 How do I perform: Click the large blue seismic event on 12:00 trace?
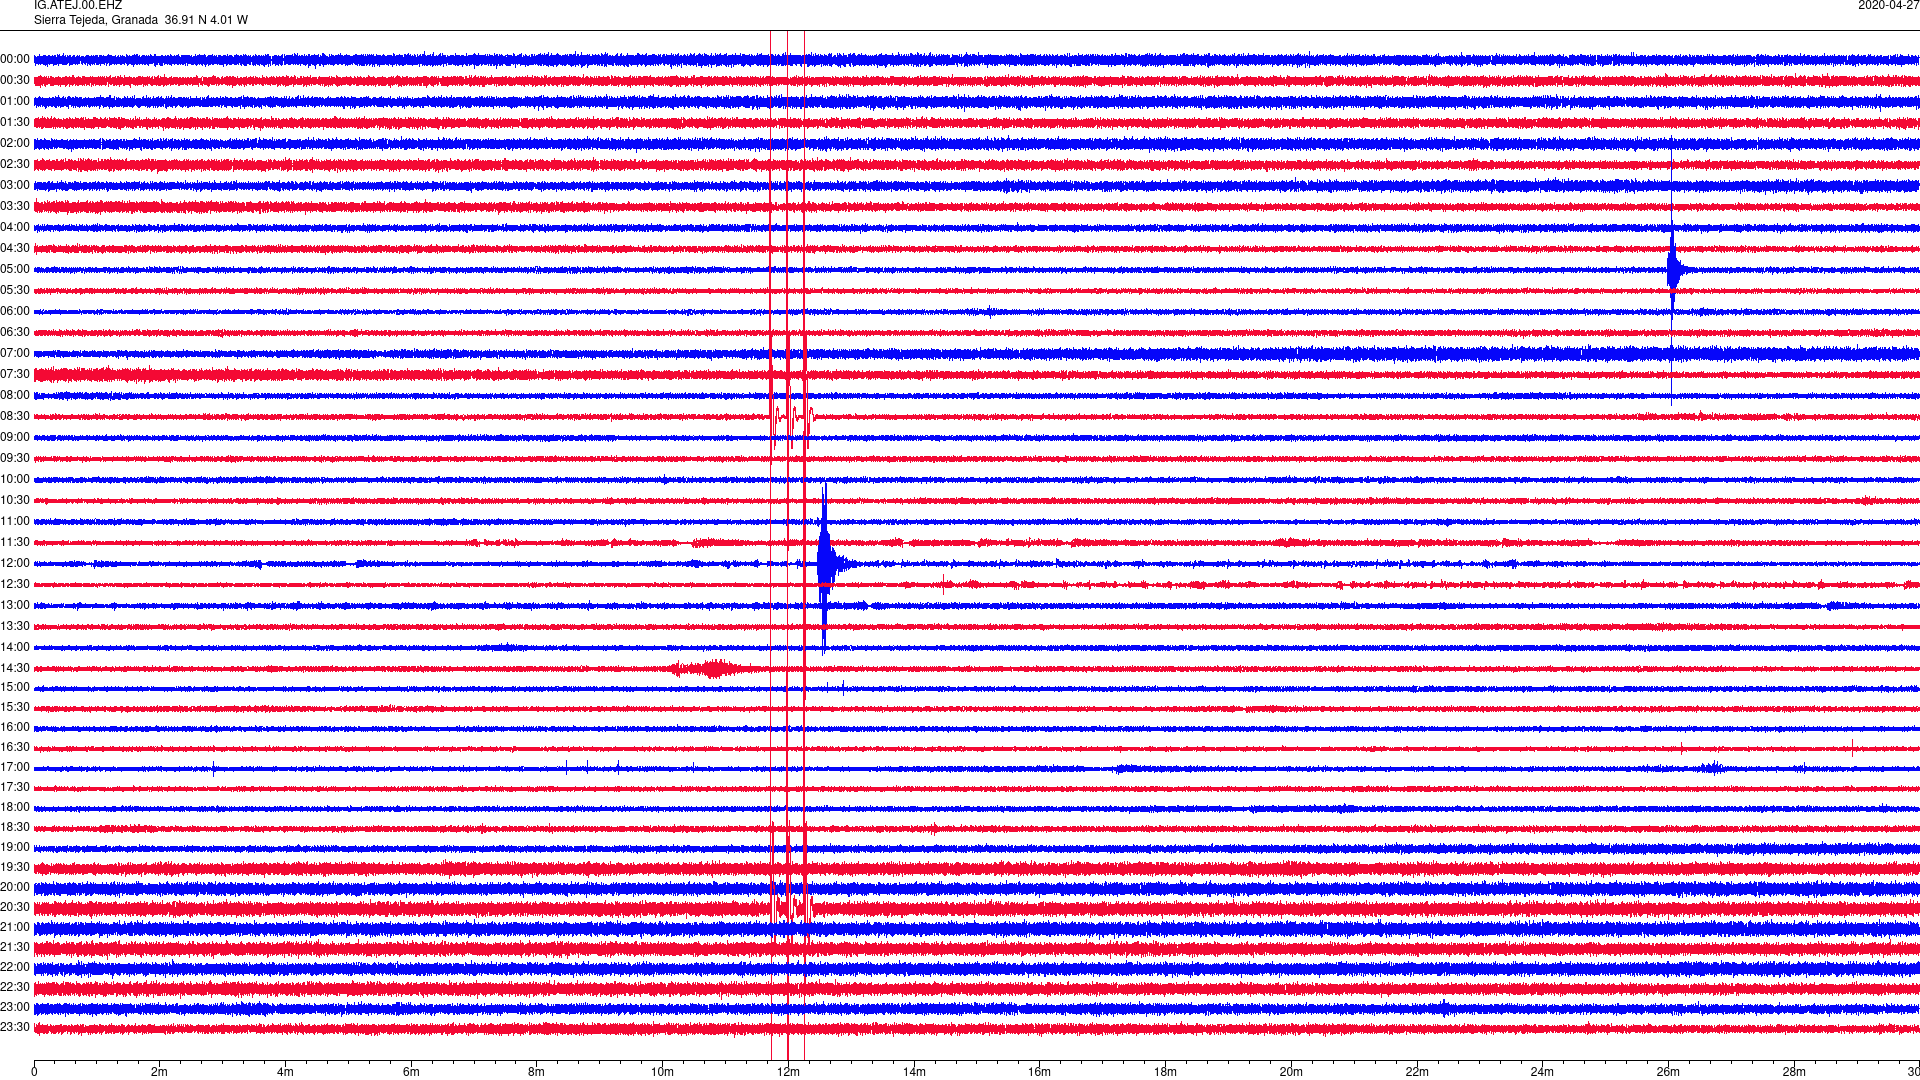point(826,566)
